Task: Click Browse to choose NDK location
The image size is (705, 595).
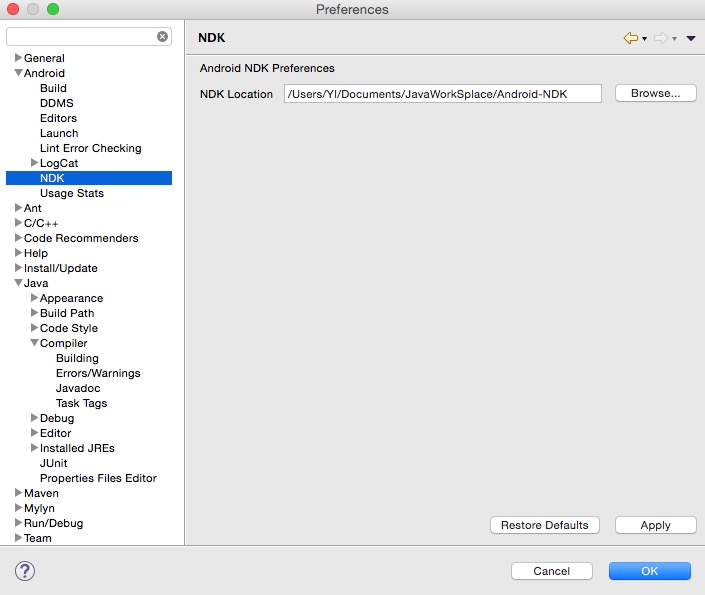Action: (x=655, y=94)
